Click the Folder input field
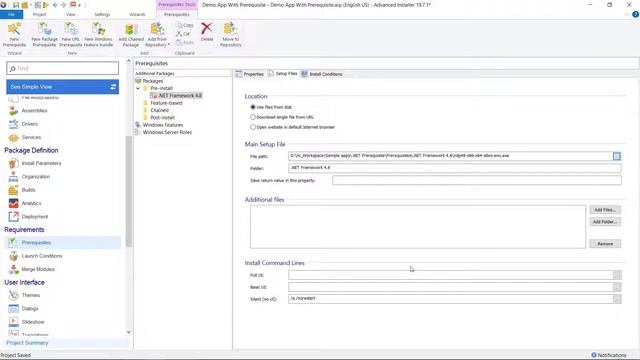 455,168
